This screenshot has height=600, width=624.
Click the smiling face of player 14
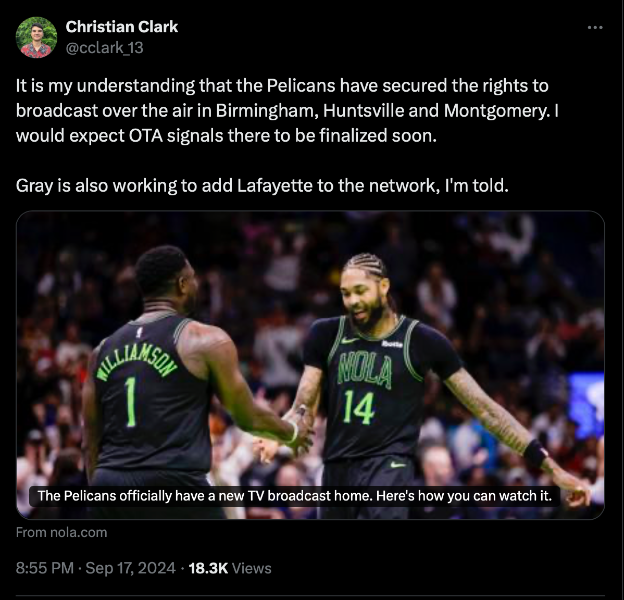point(362,299)
